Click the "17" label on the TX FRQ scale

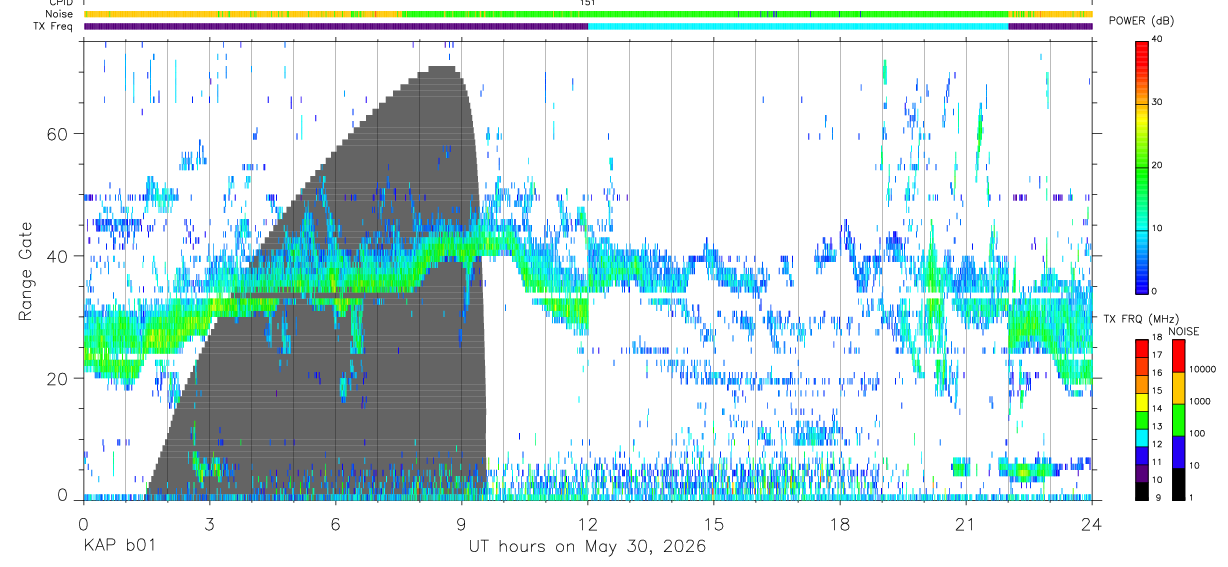coord(1157,355)
